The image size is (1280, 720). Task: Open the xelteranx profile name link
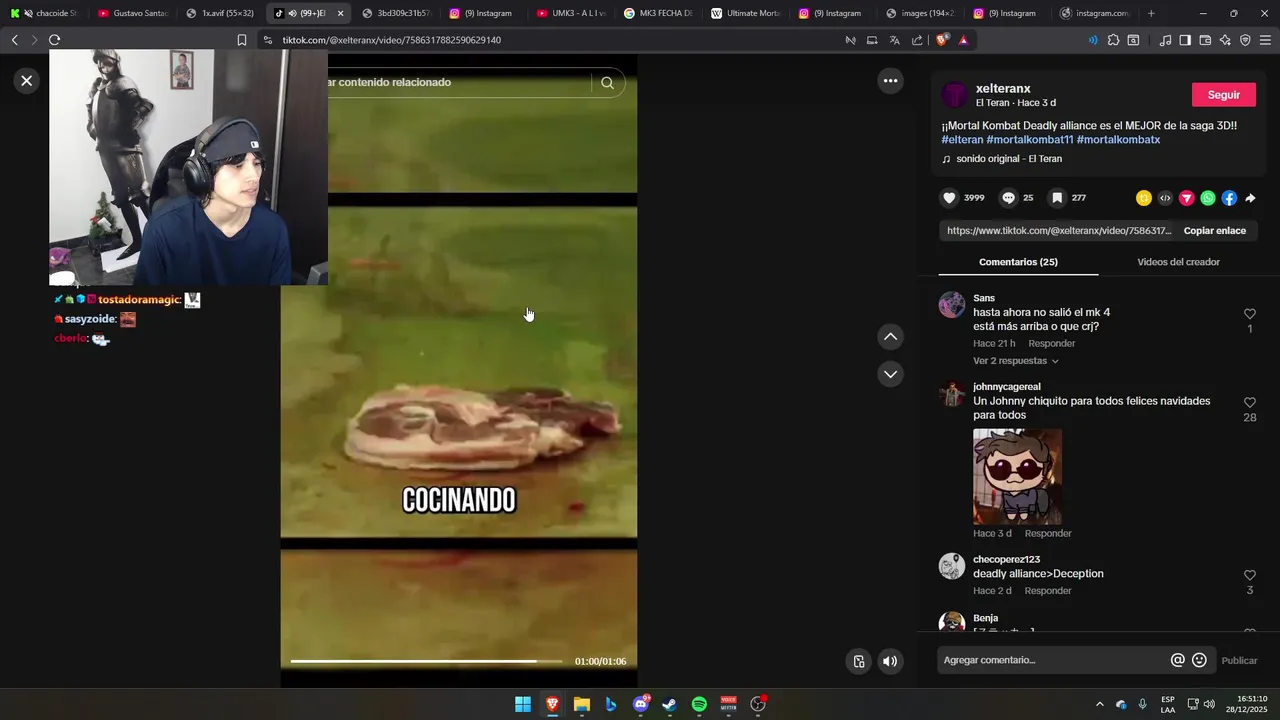1003,89
